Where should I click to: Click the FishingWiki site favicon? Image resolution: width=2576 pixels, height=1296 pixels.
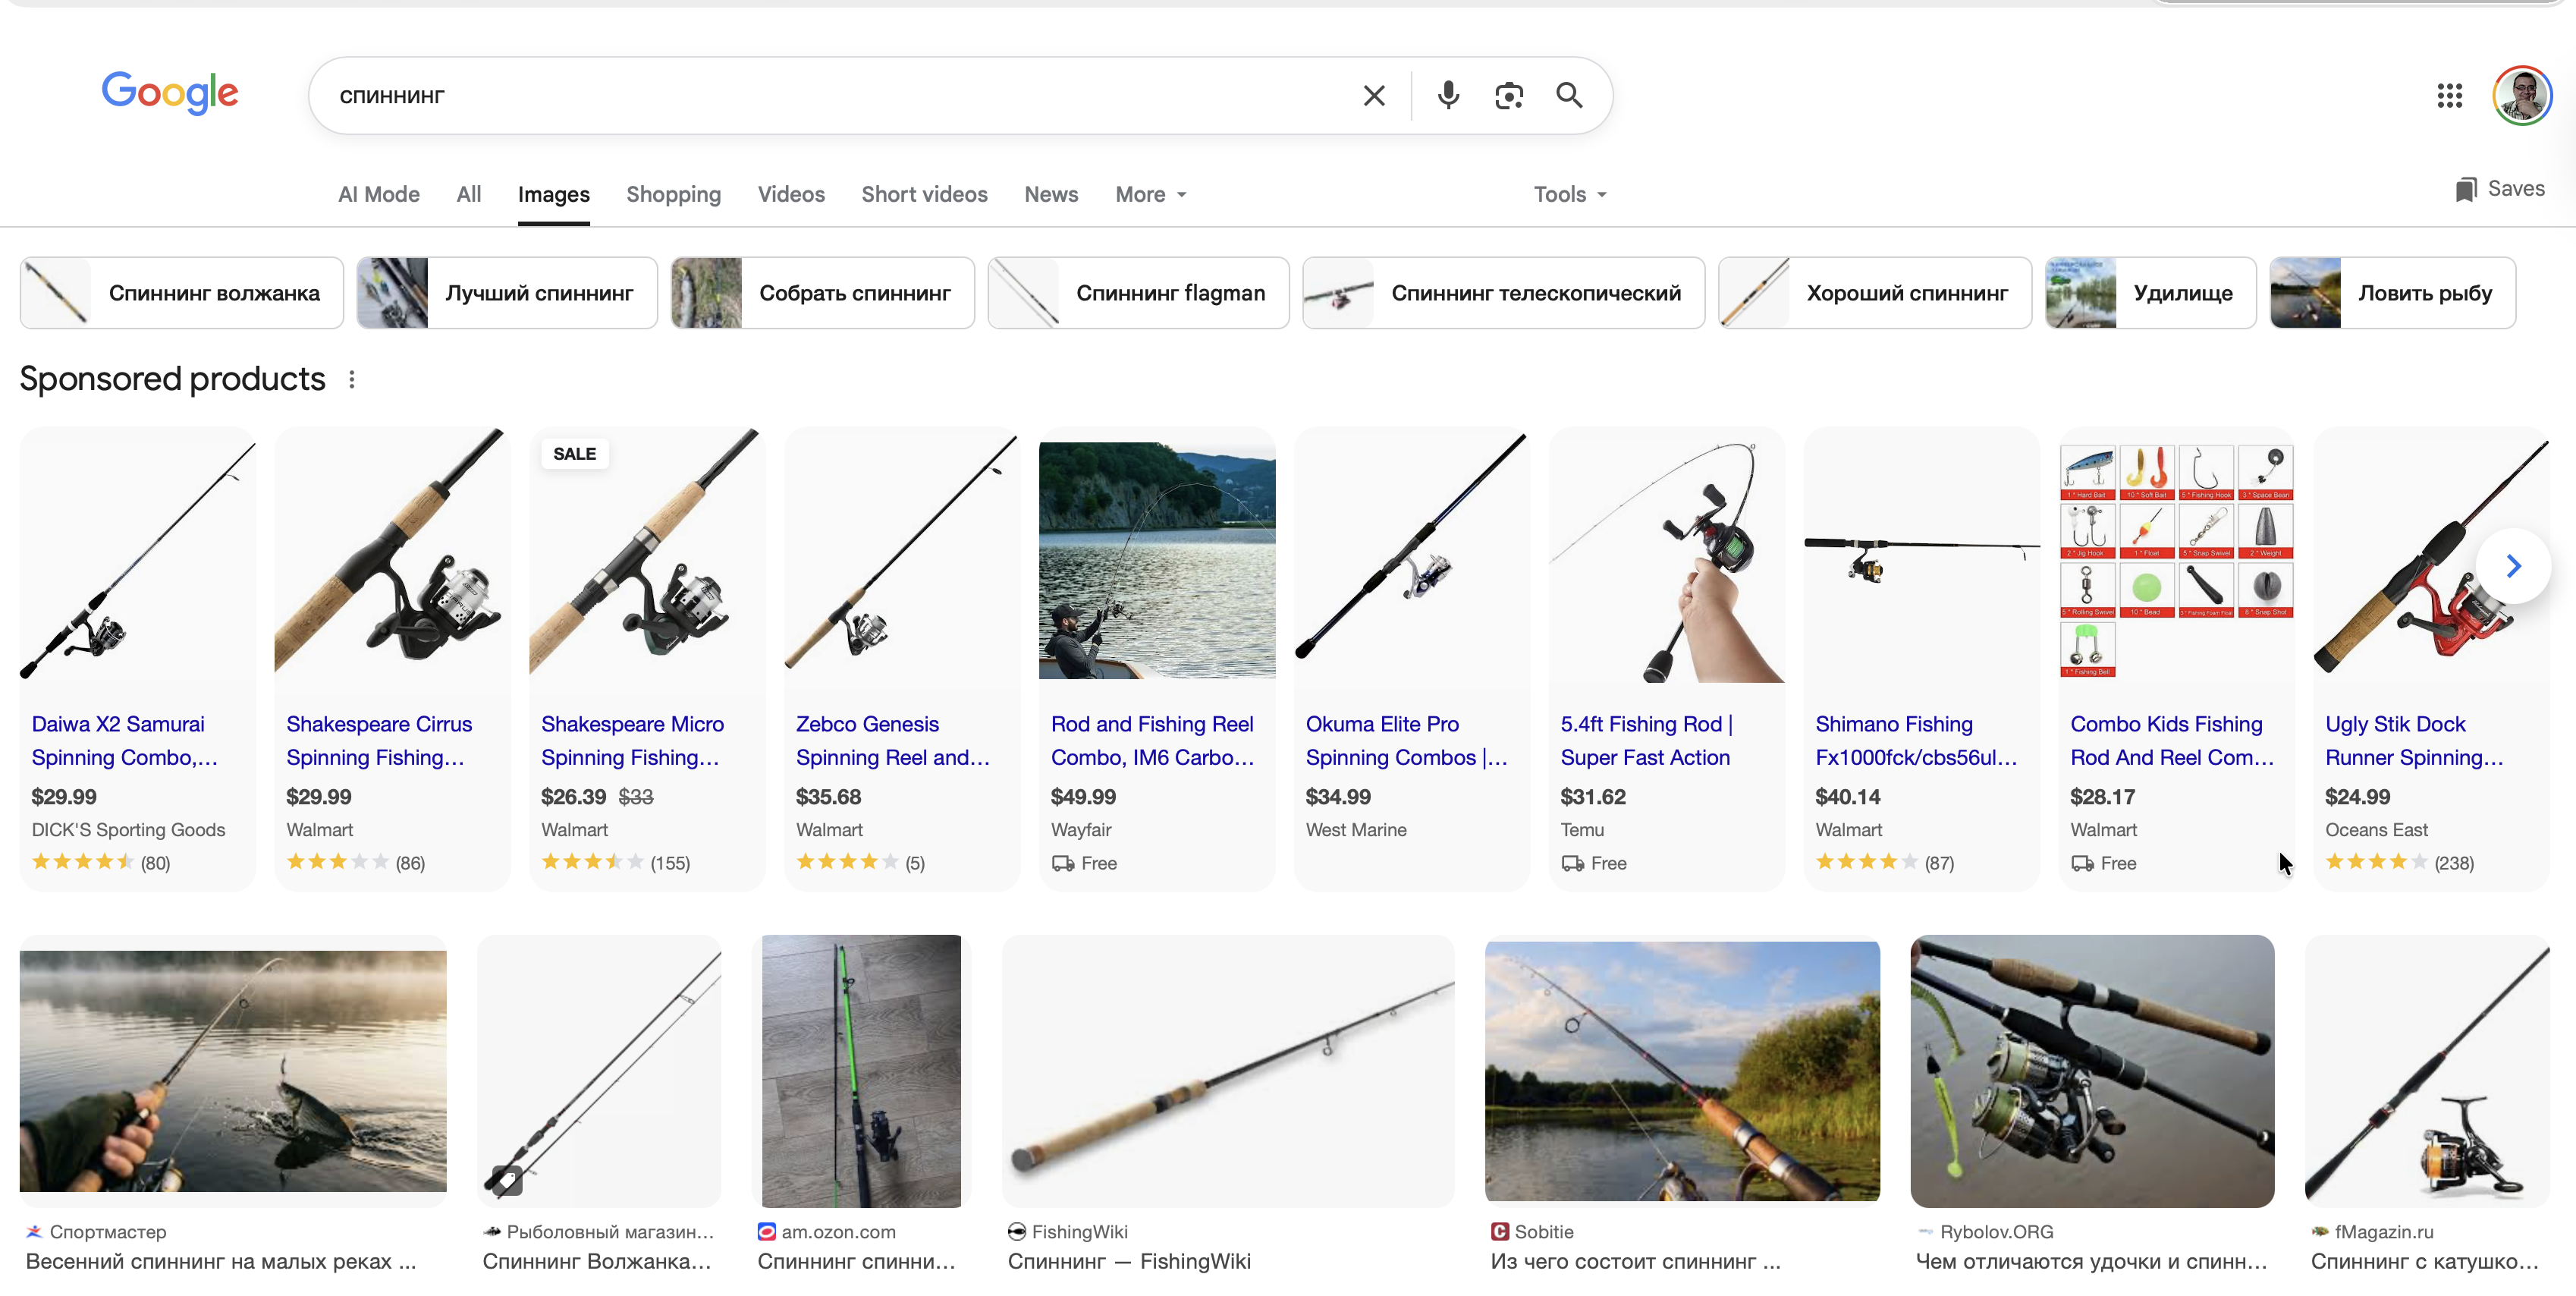(x=1017, y=1232)
